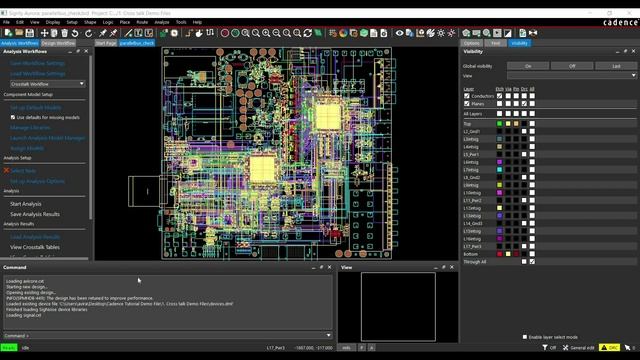
Task: Click the Select Nets workflow link
Action: [x=23, y=171]
